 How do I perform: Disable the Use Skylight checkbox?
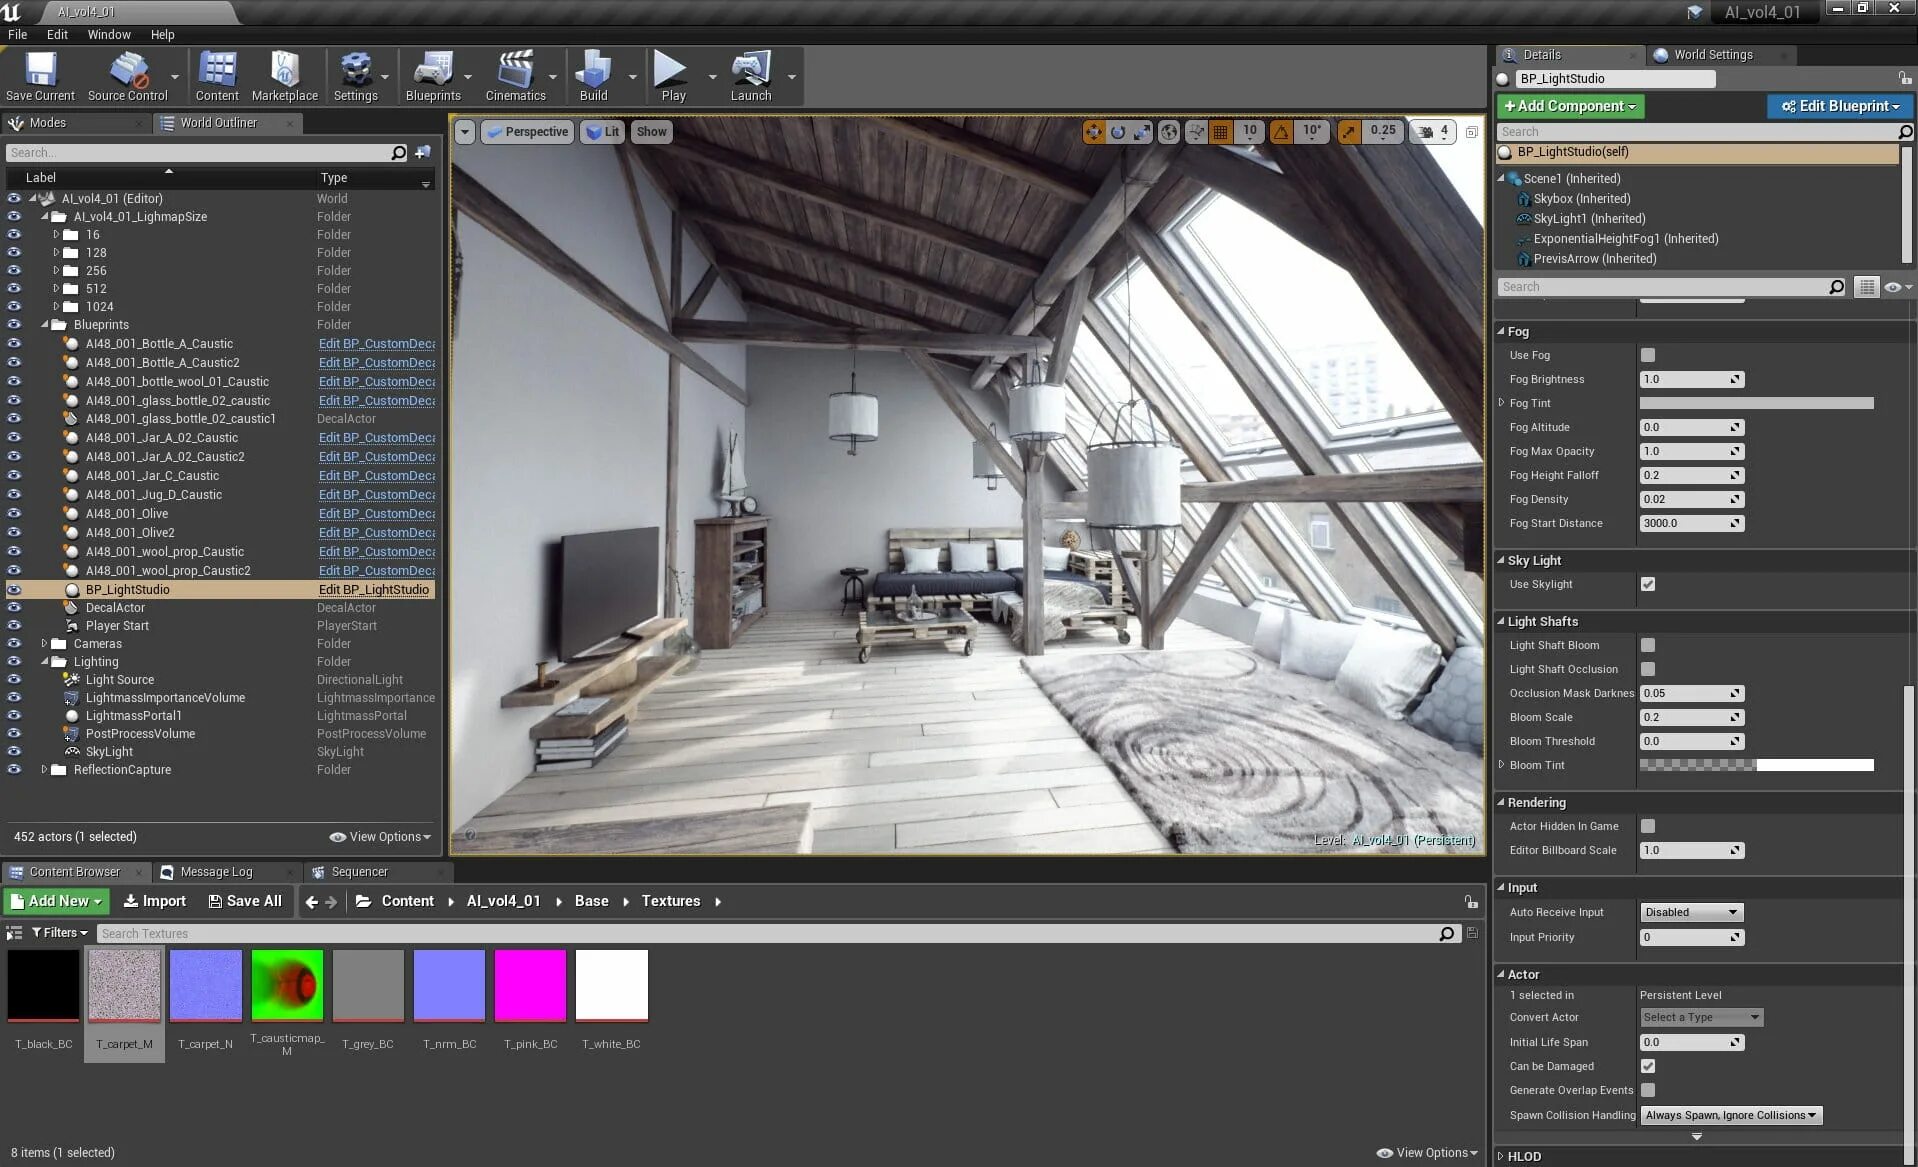pyautogui.click(x=1648, y=584)
